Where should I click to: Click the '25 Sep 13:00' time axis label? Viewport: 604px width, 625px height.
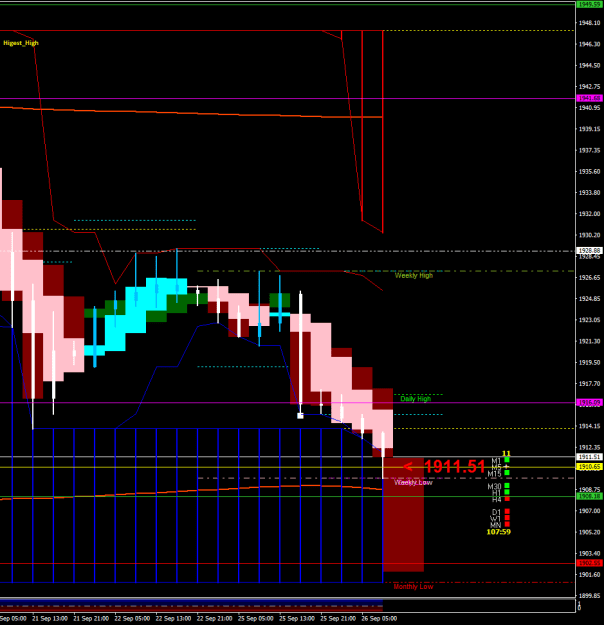pos(297,619)
